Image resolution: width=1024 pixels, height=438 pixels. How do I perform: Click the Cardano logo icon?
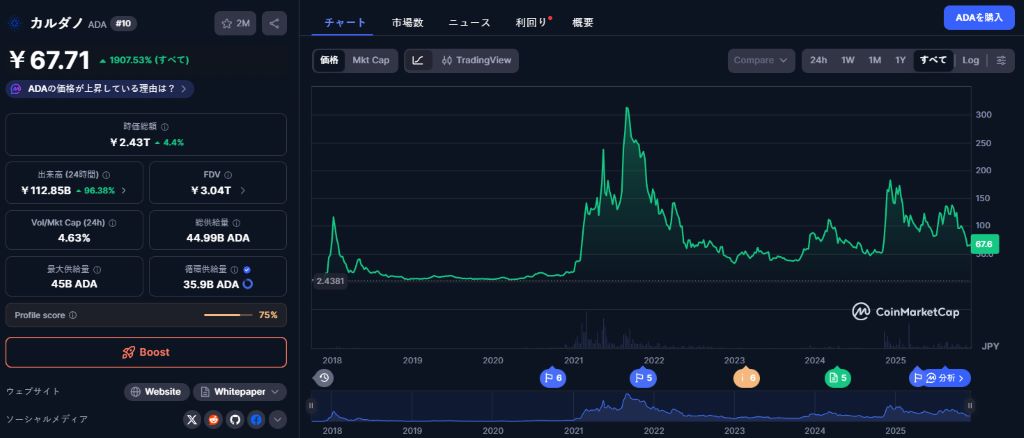pos(14,24)
